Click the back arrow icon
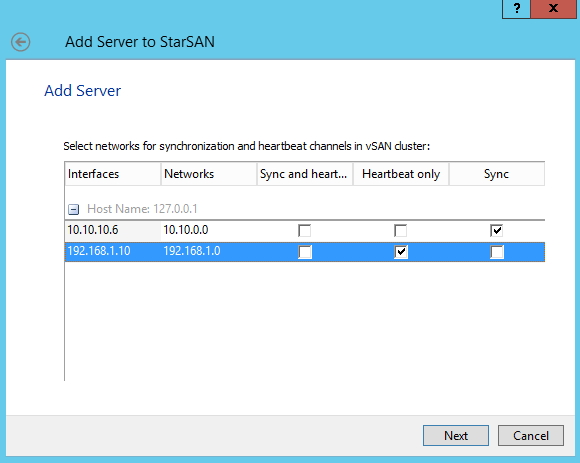 [x=20, y=42]
